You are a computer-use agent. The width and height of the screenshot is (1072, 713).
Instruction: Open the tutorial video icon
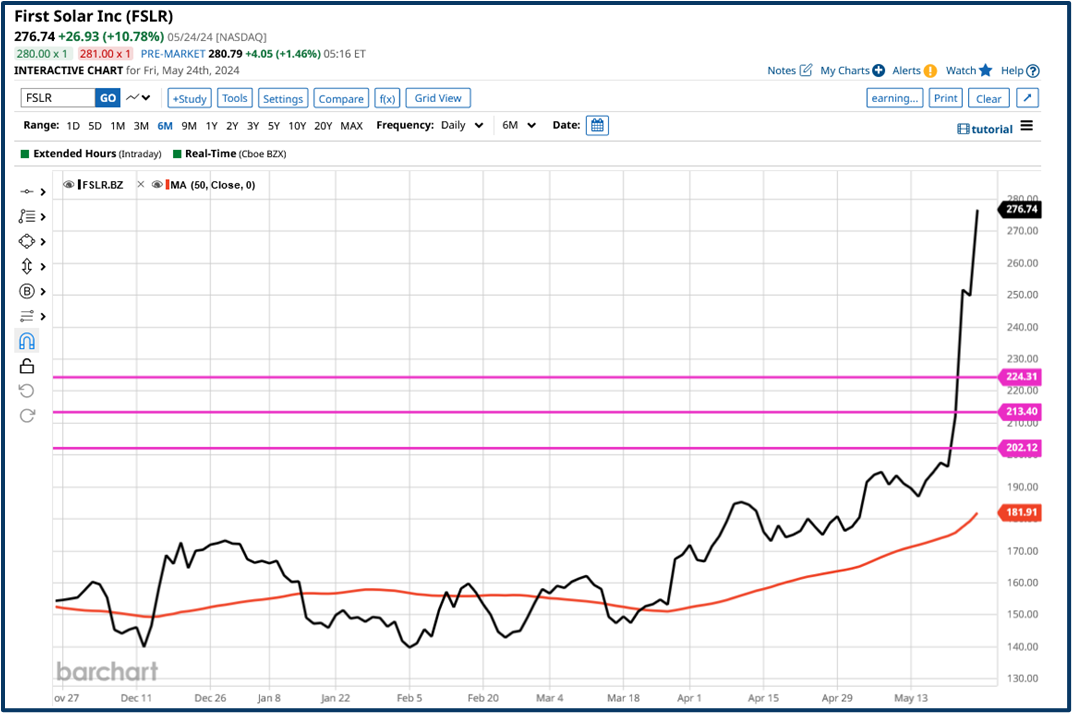click(x=962, y=128)
